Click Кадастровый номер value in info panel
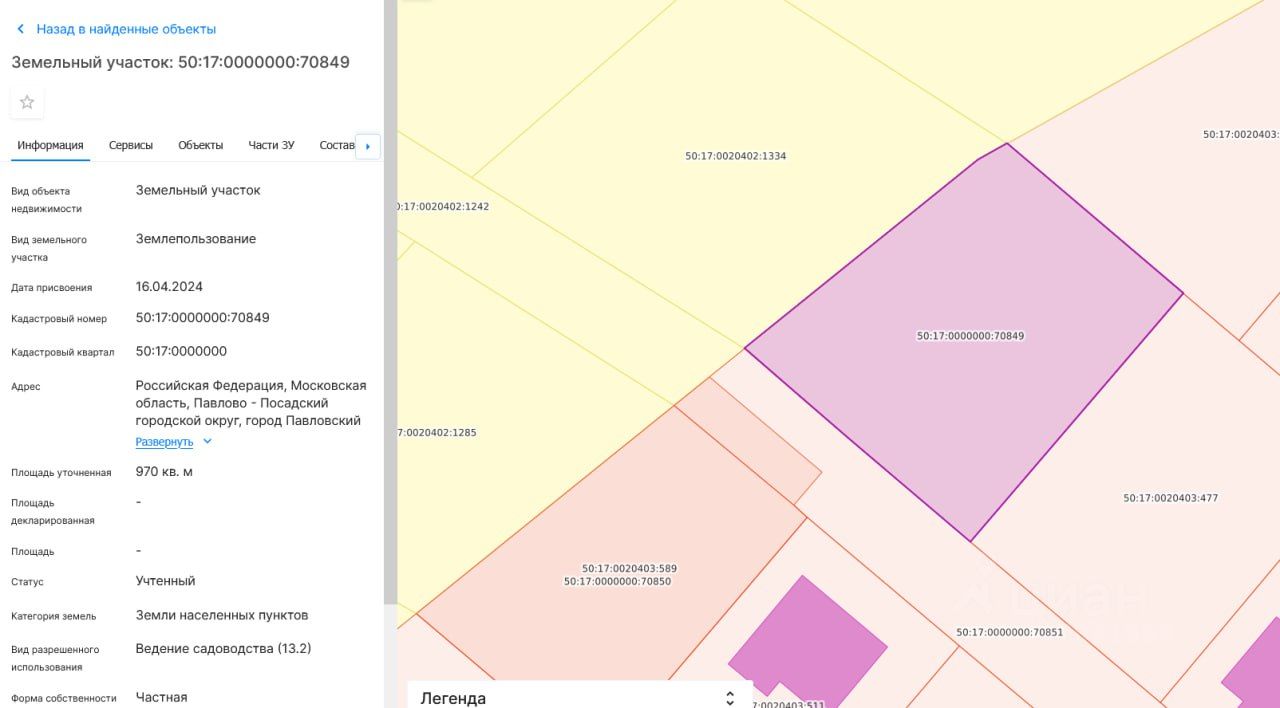The width and height of the screenshot is (1280, 708). coord(203,318)
